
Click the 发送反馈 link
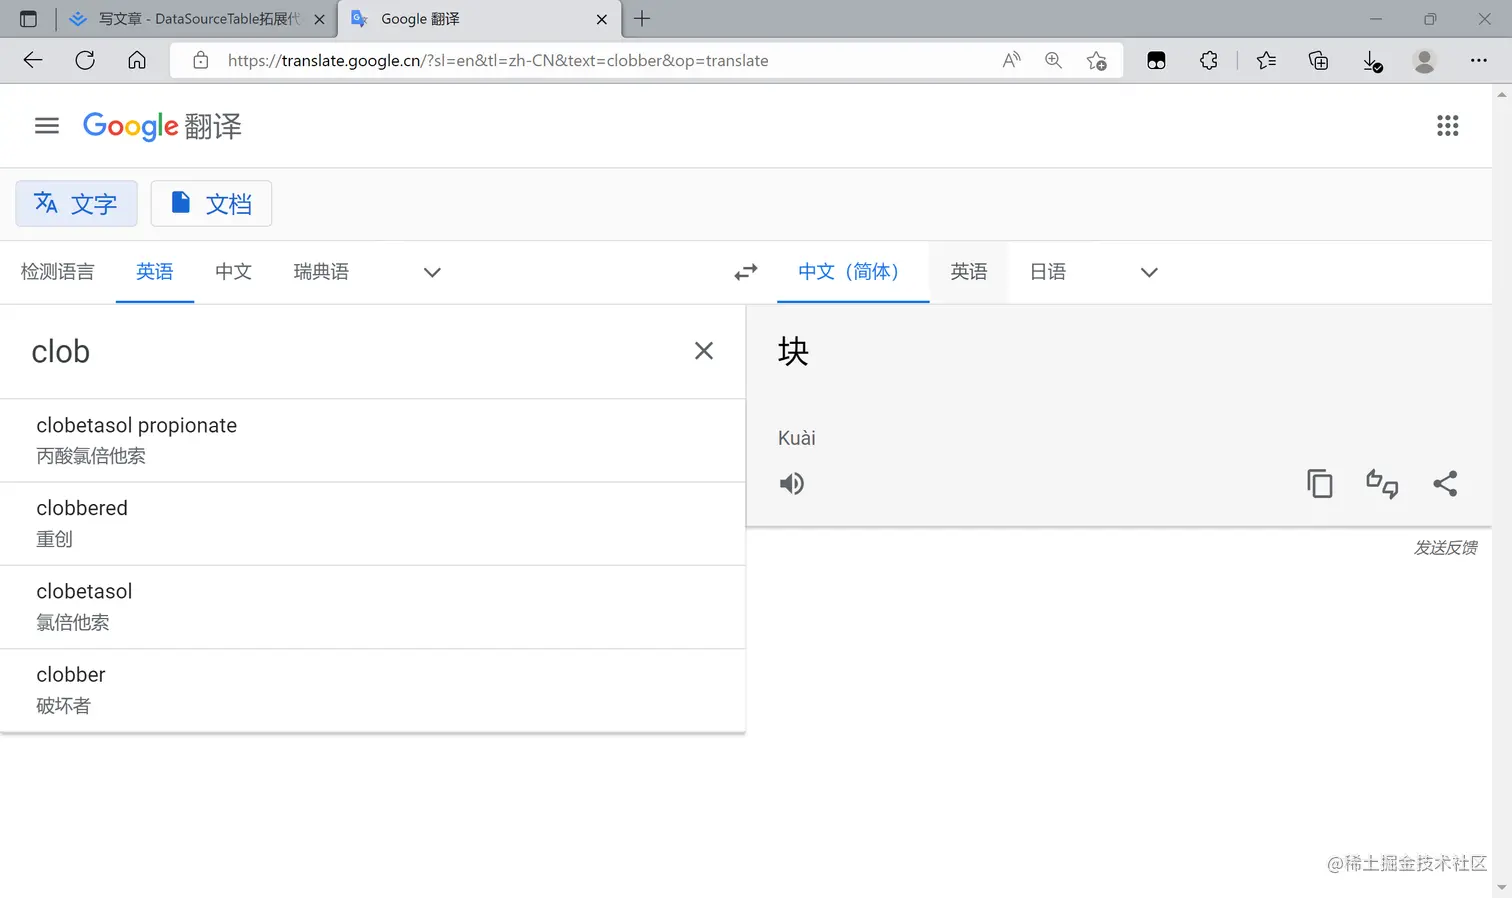click(1445, 548)
